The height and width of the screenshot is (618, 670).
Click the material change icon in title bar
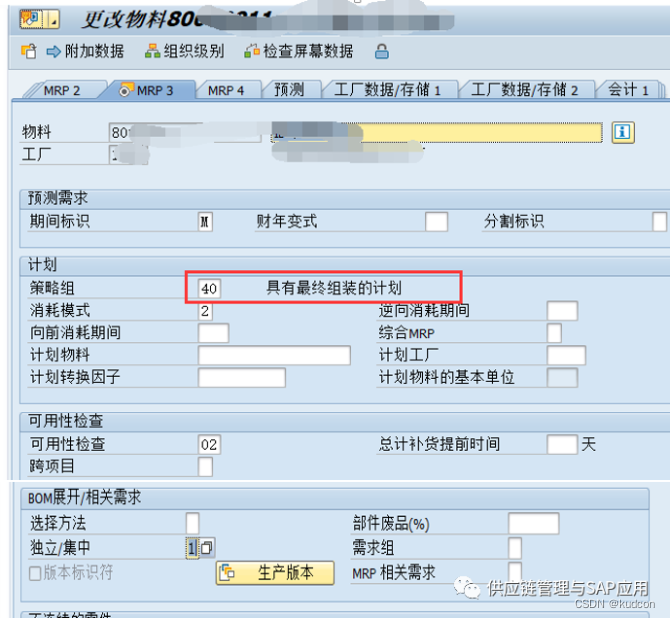click(32, 19)
